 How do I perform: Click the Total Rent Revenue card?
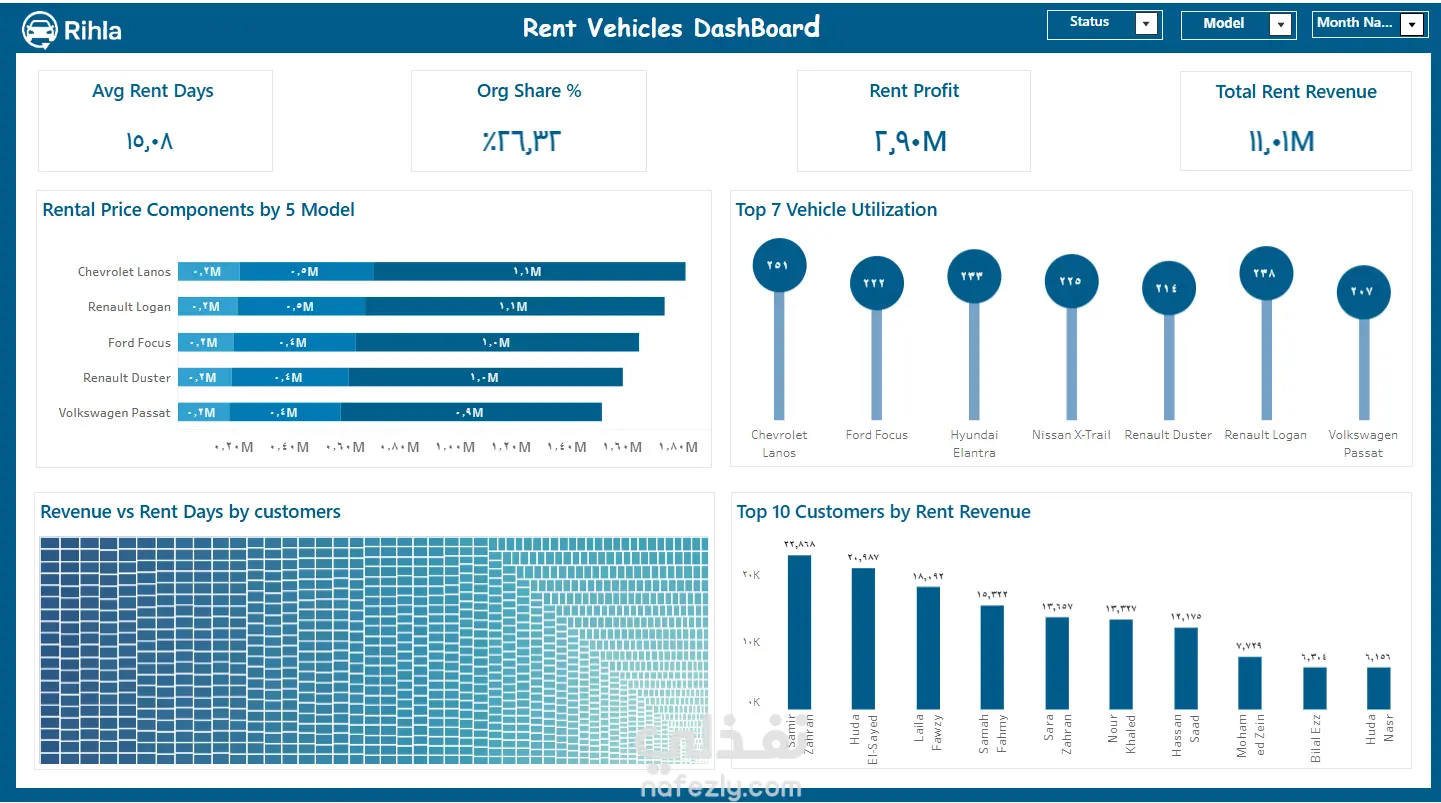coord(1296,121)
